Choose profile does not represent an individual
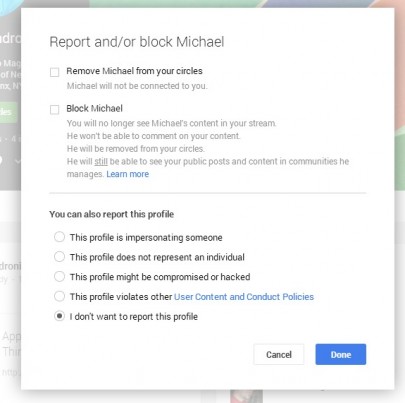Screen dimensions: 405x403 (x=59, y=257)
